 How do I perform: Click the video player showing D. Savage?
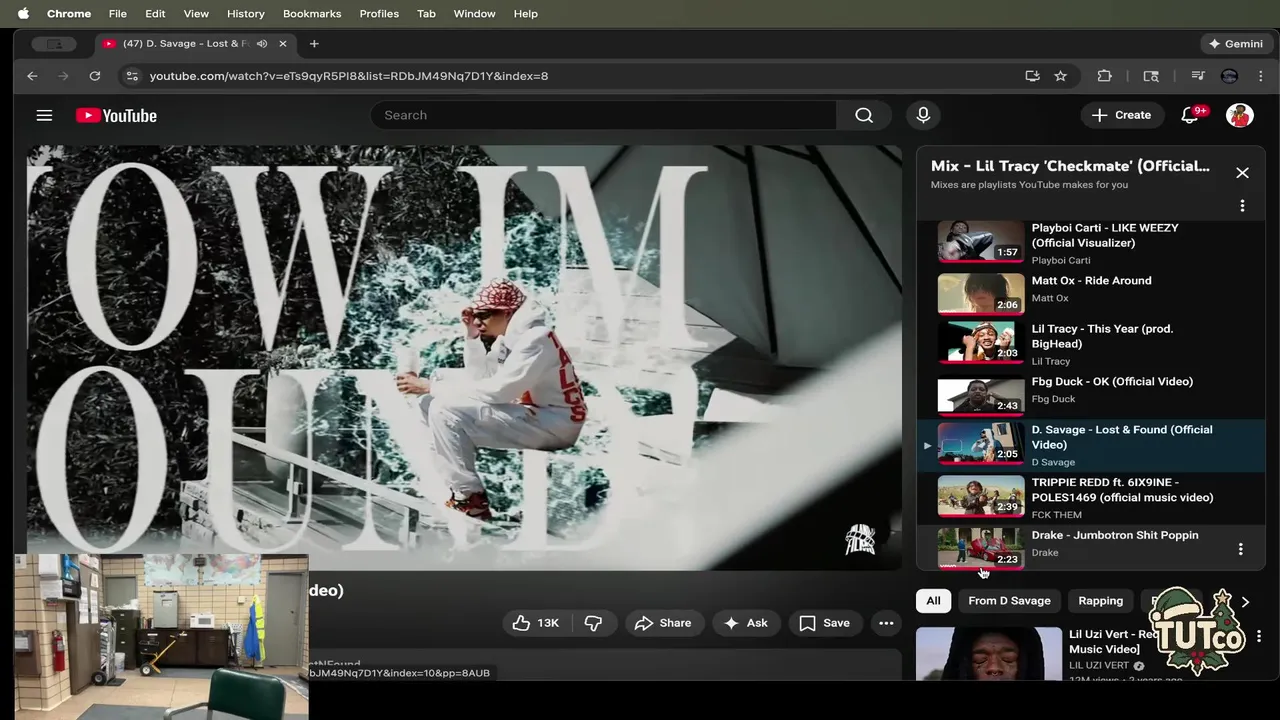tap(464, 357)
